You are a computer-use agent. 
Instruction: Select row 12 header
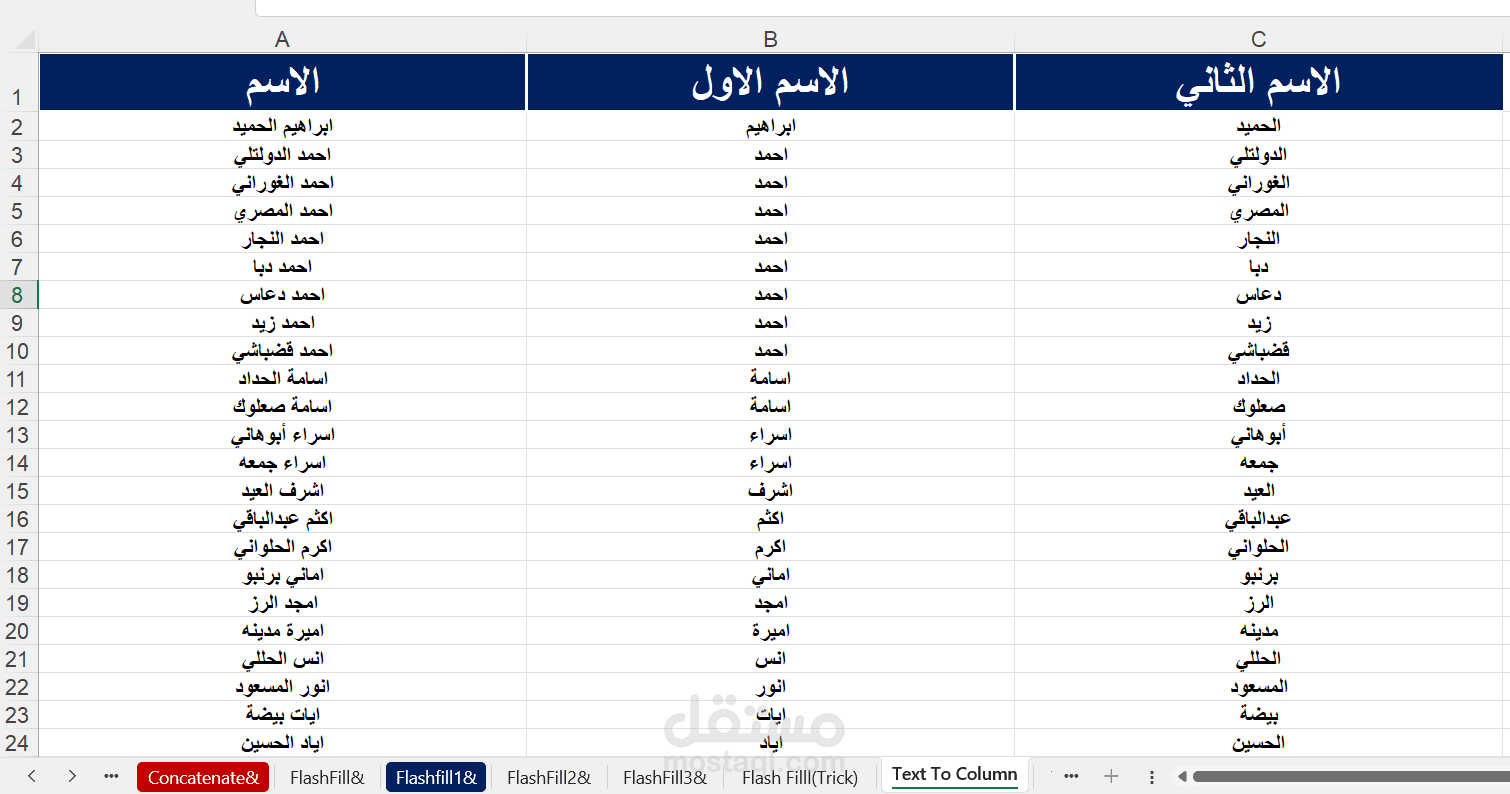coord(19,407)
